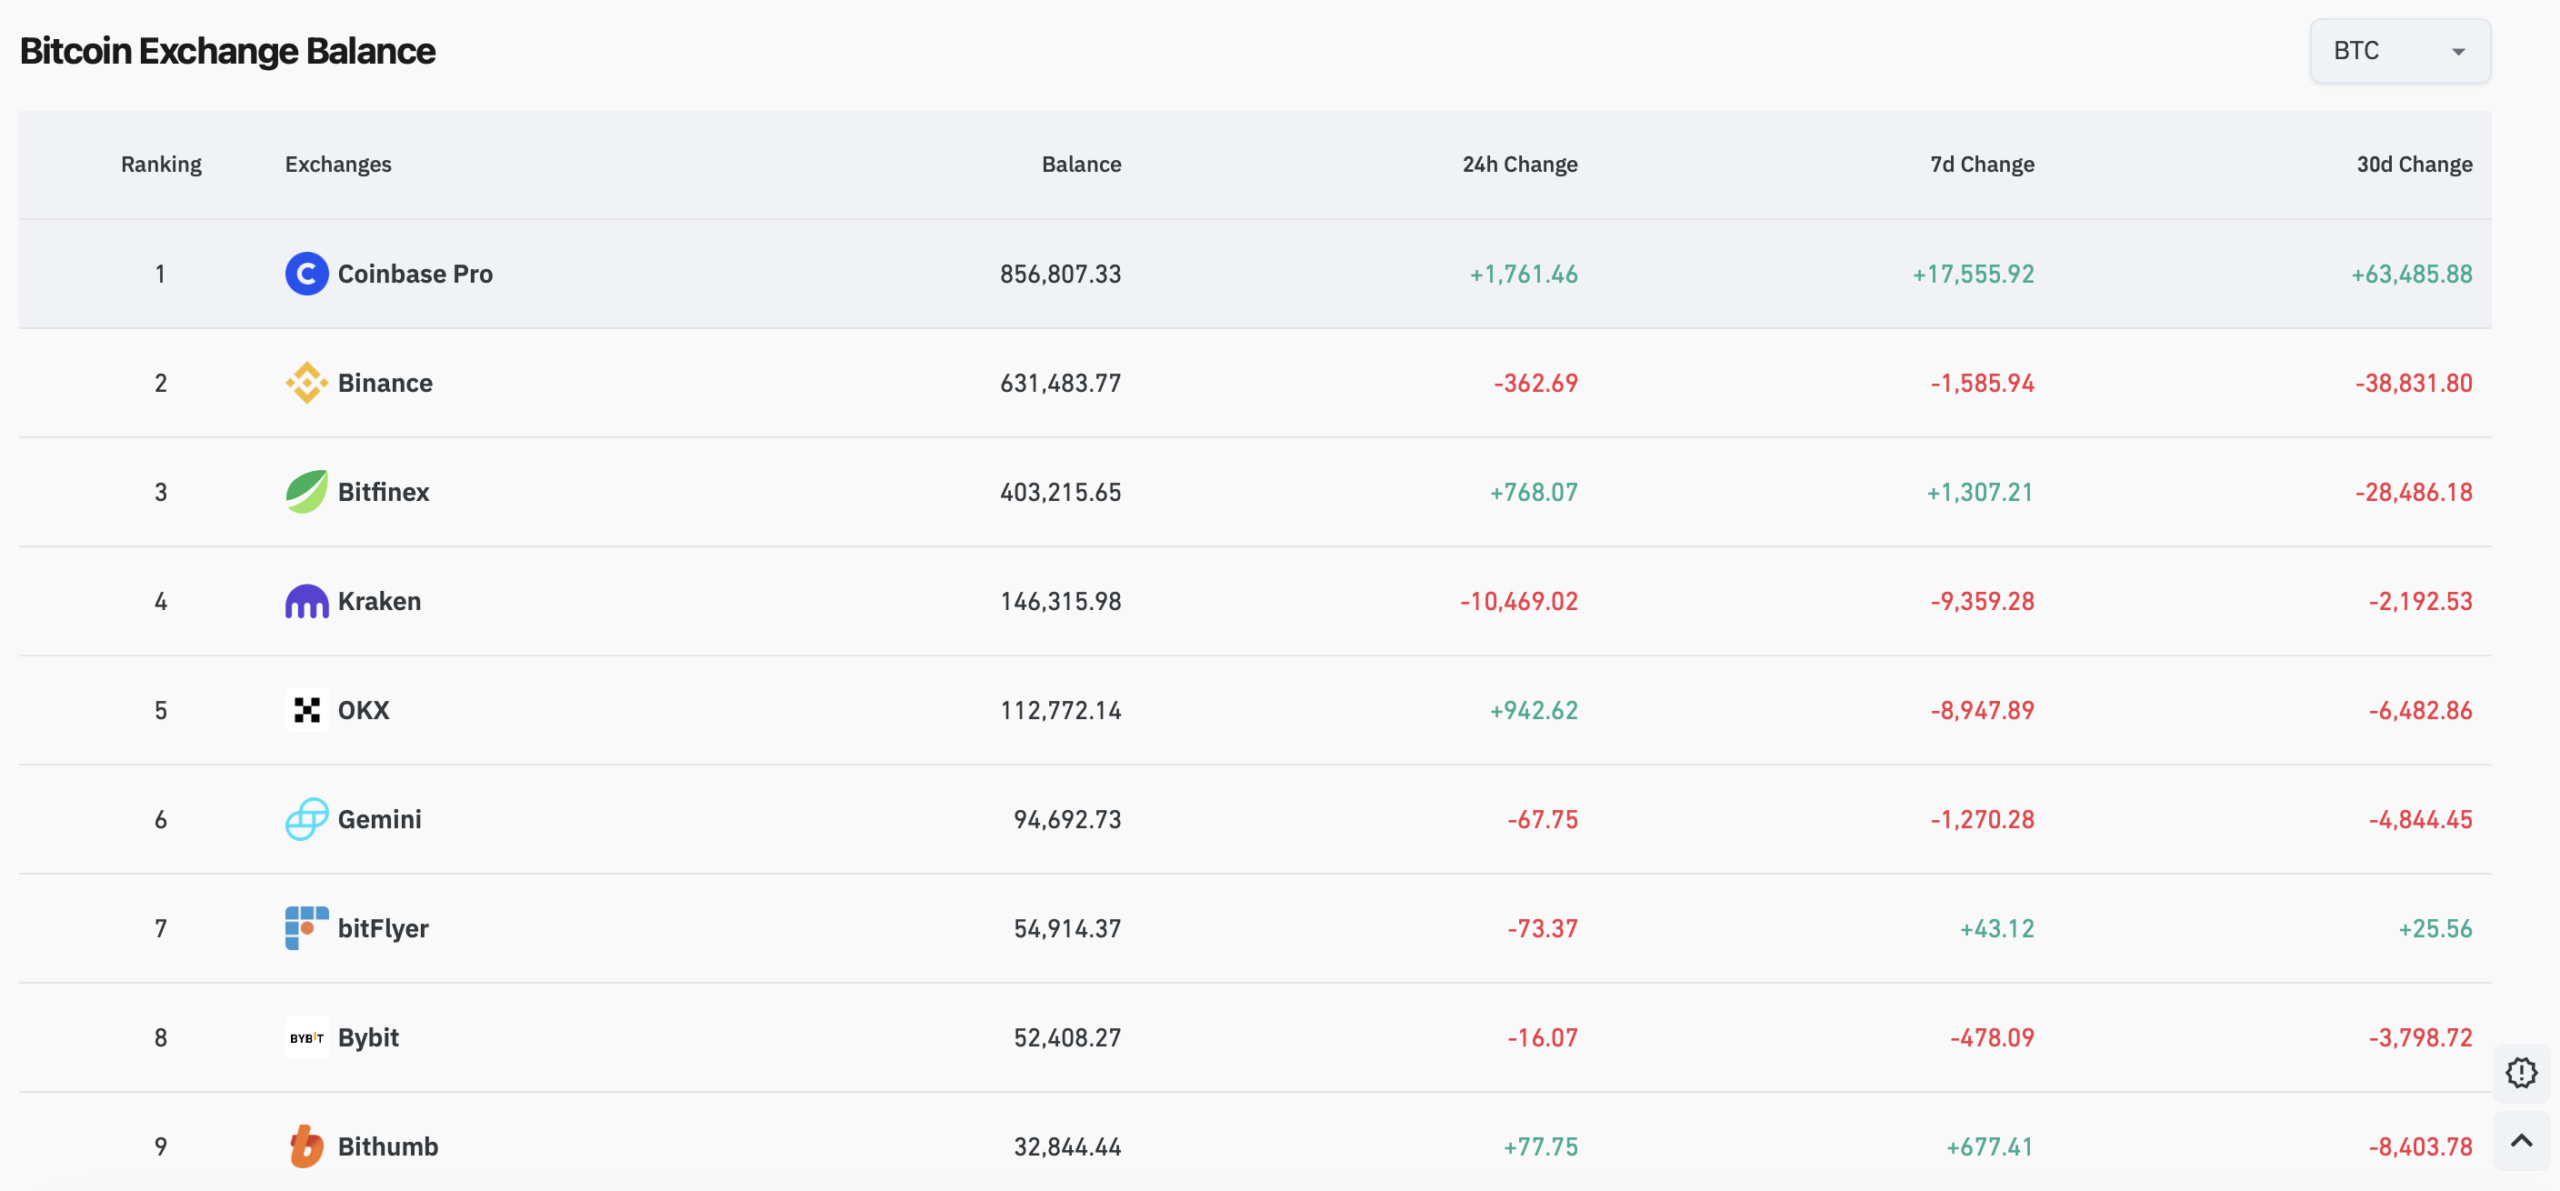The image size is (2560, 1191).
Task: Select the Binance logo icon
Action: (306, 382)
